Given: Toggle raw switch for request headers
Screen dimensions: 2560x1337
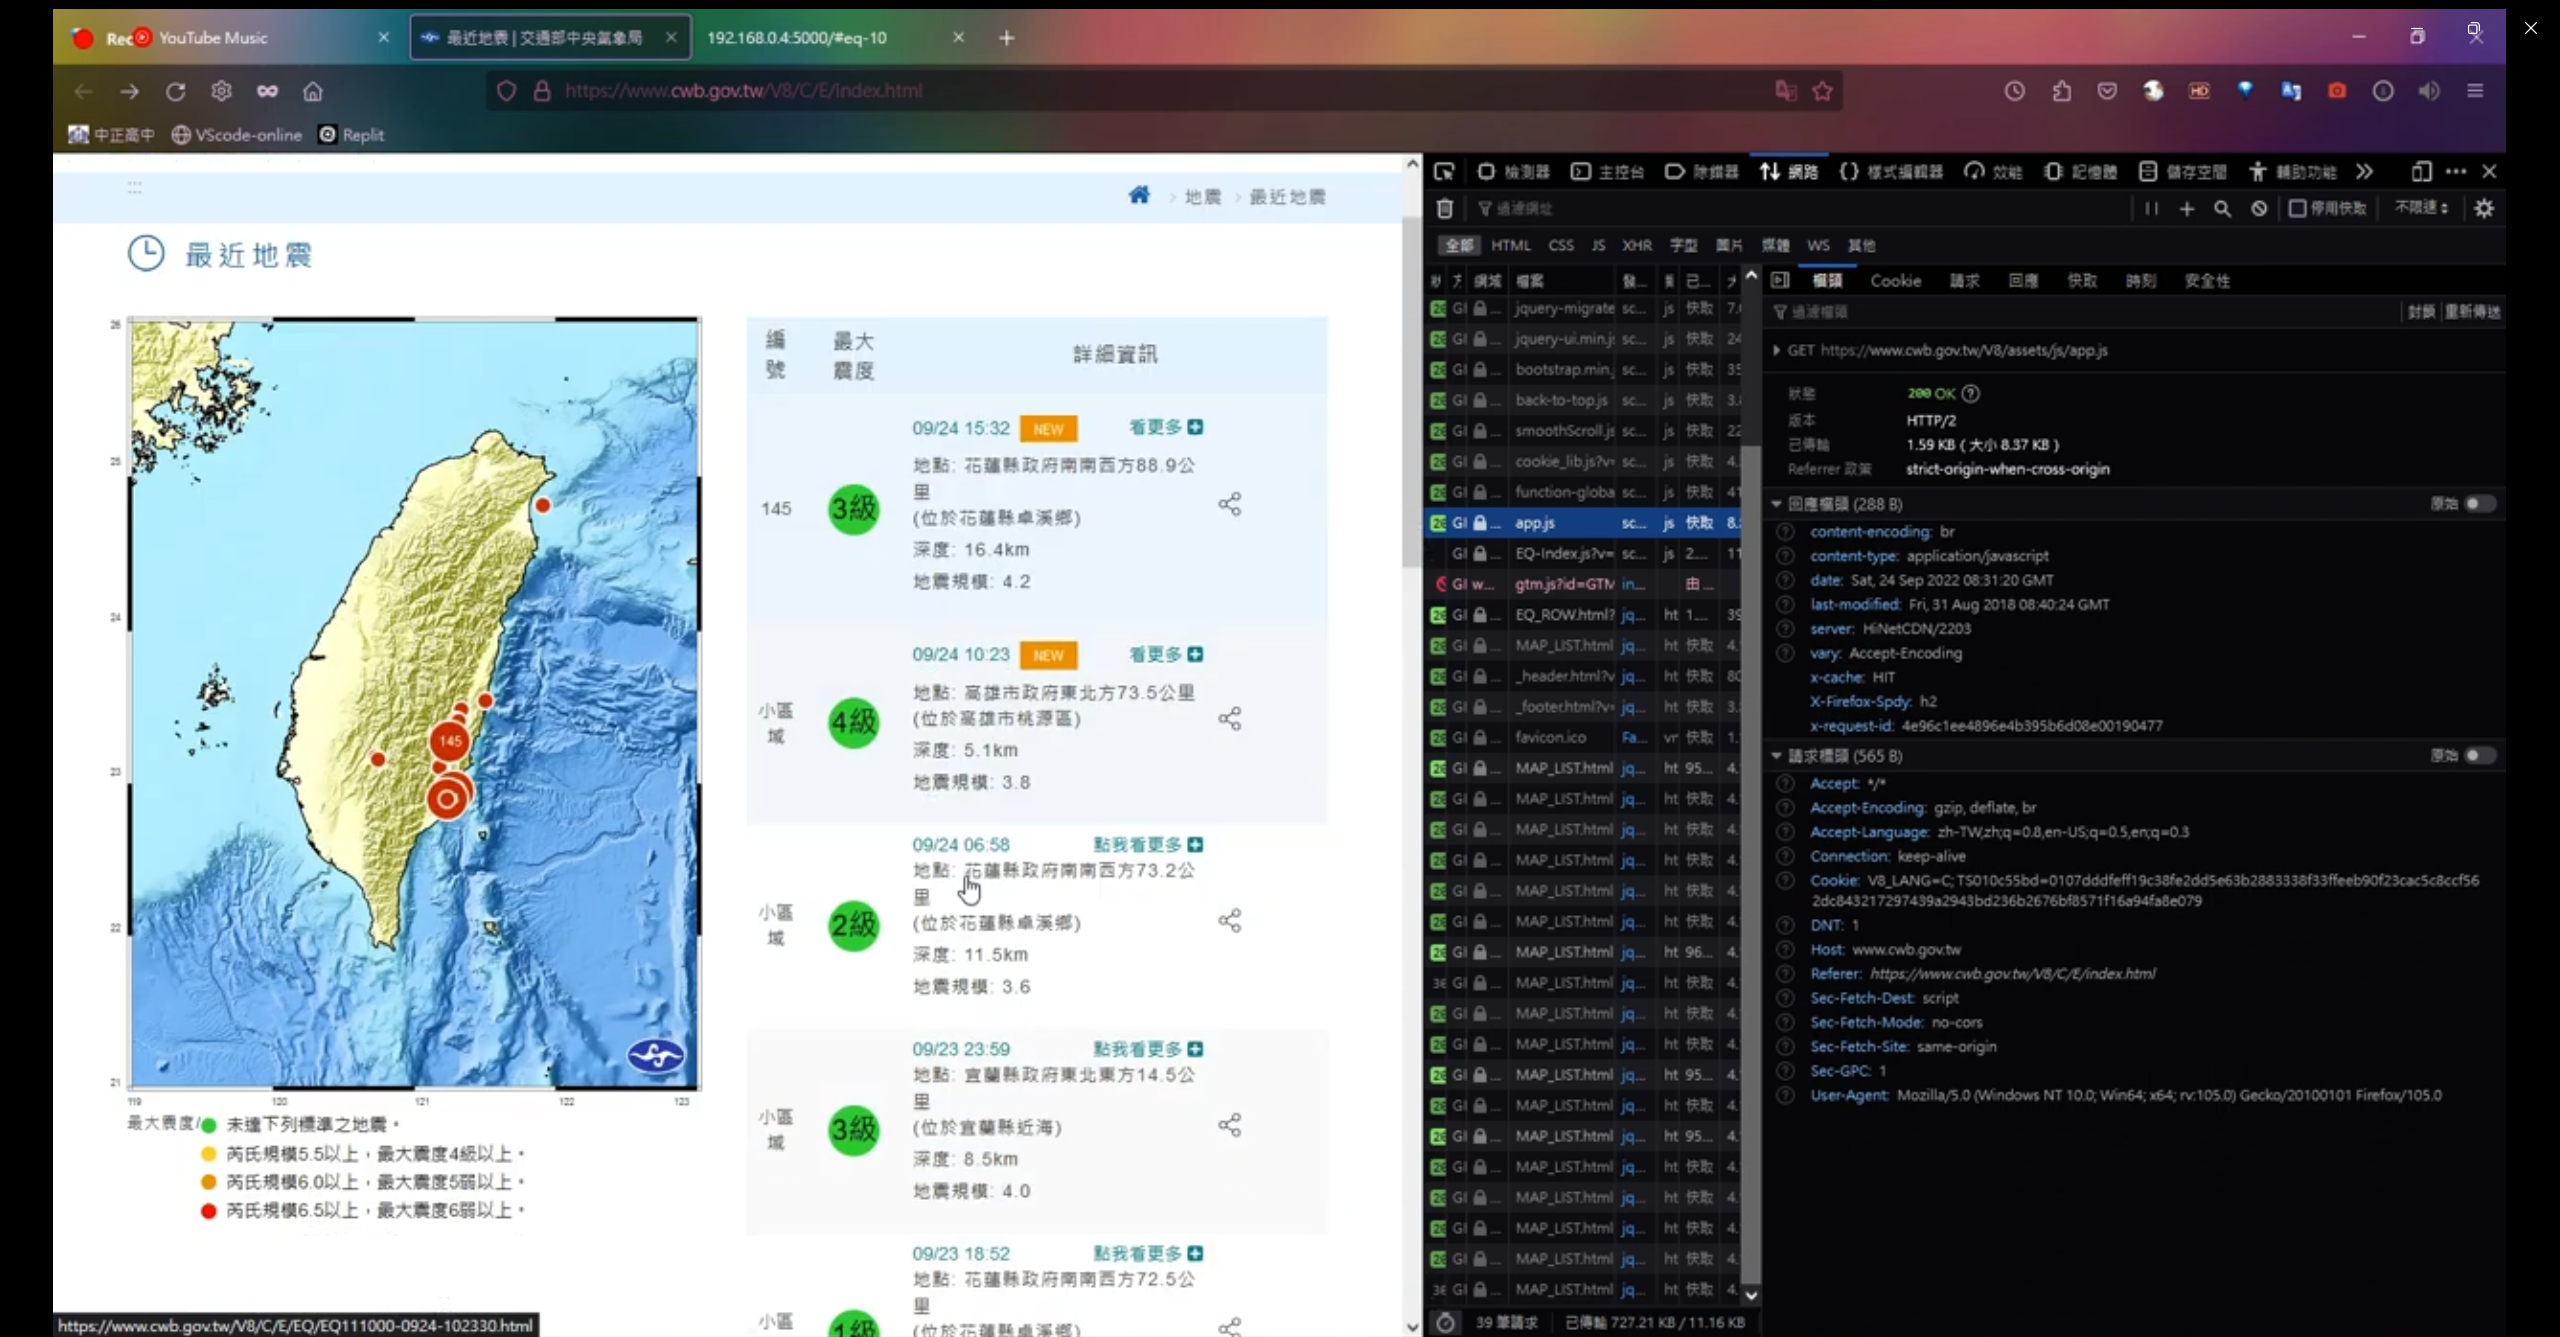Looking at the screenshot, I should 2479,756.
